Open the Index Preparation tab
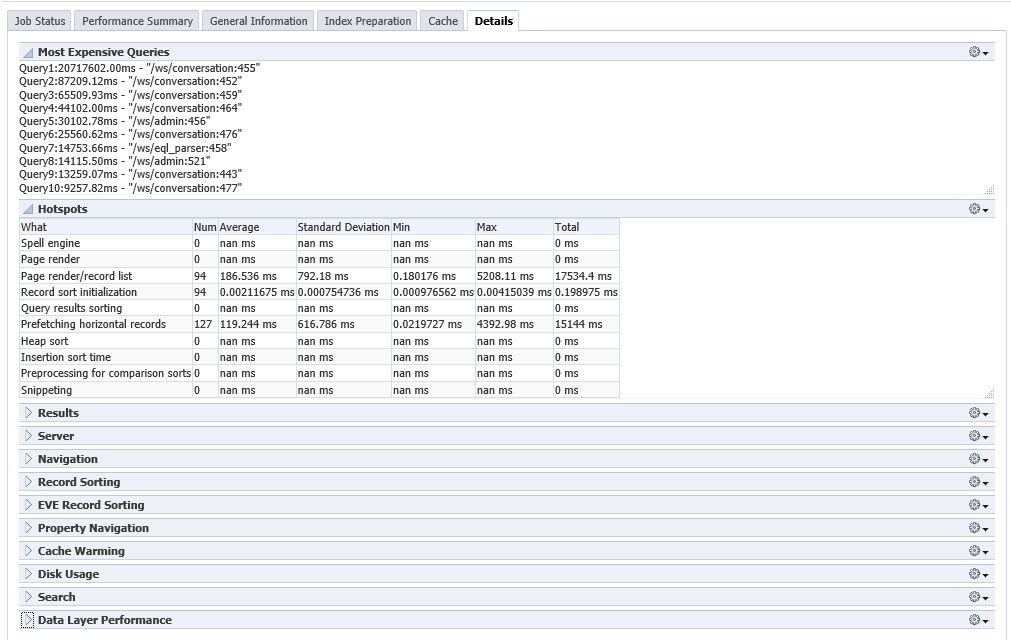The image size is (1011, 640). pyautogui.click(x=366, y=20)
